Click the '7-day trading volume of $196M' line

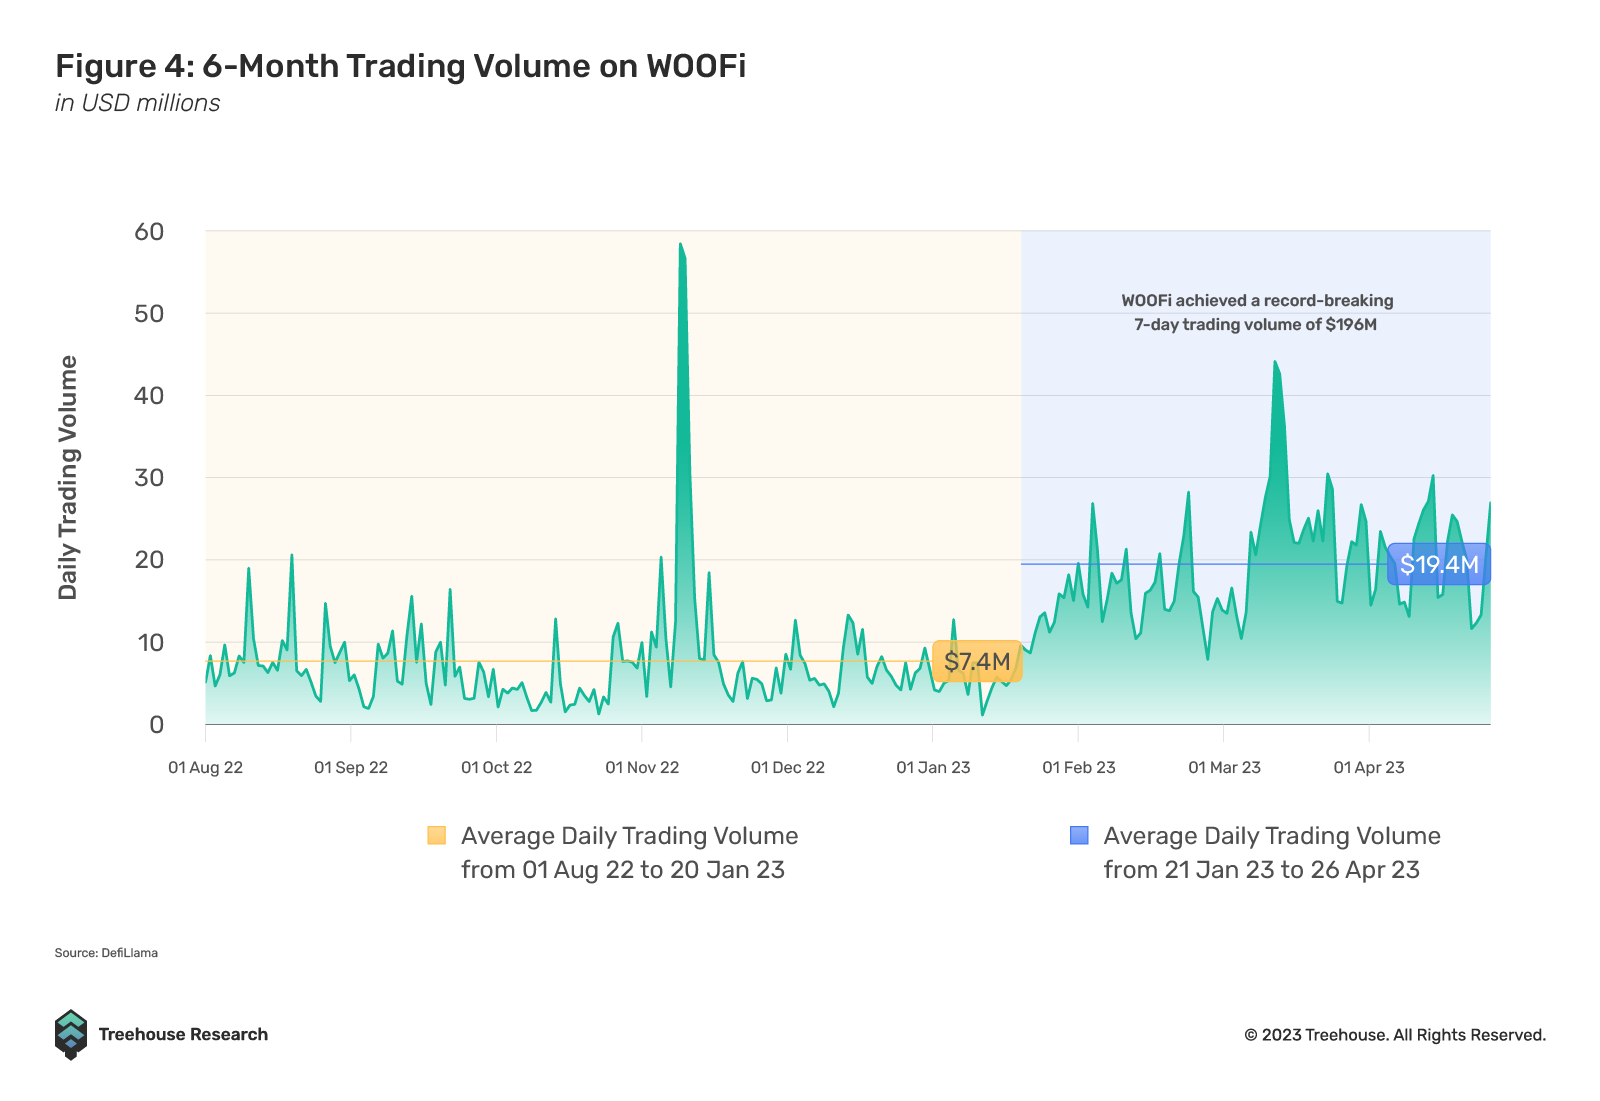click(x=1256, y=325)
